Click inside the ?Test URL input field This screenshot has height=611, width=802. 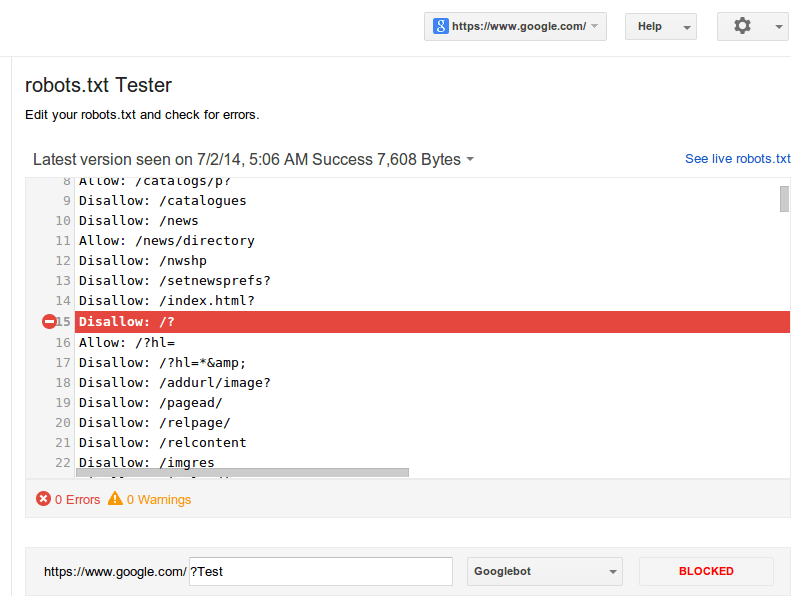pos(320,571)
